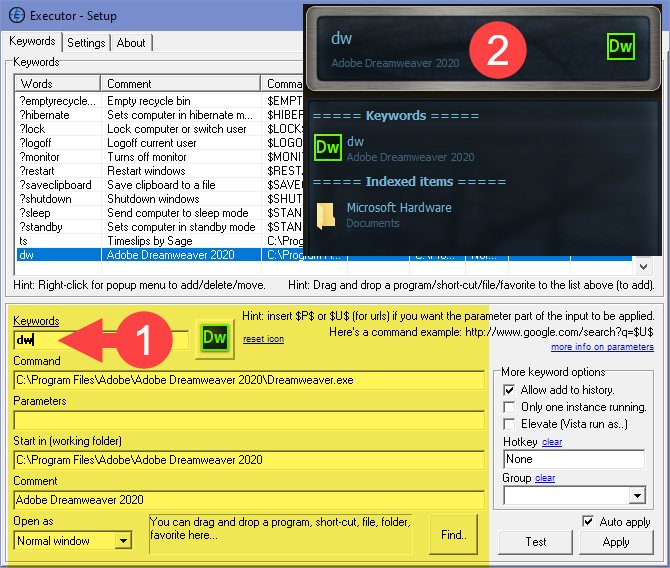Click the Keywords input field containing dw
Screen dimensions: 670x568
(101, 340)
